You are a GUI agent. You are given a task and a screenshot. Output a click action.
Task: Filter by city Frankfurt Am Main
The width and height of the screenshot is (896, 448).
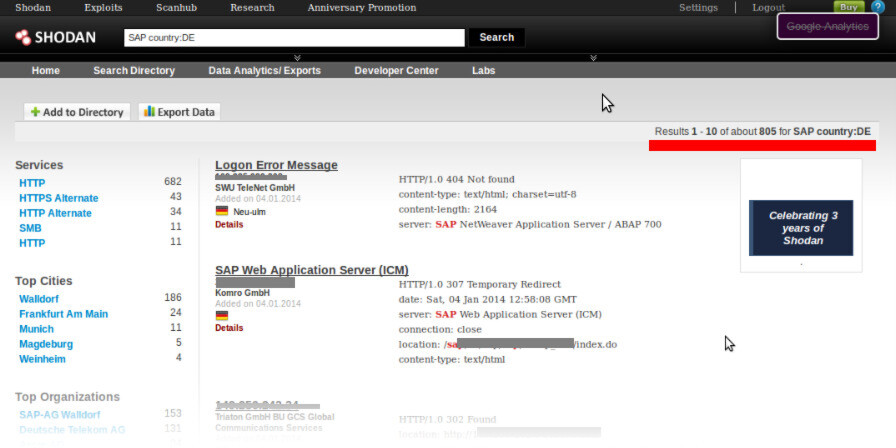63,314
